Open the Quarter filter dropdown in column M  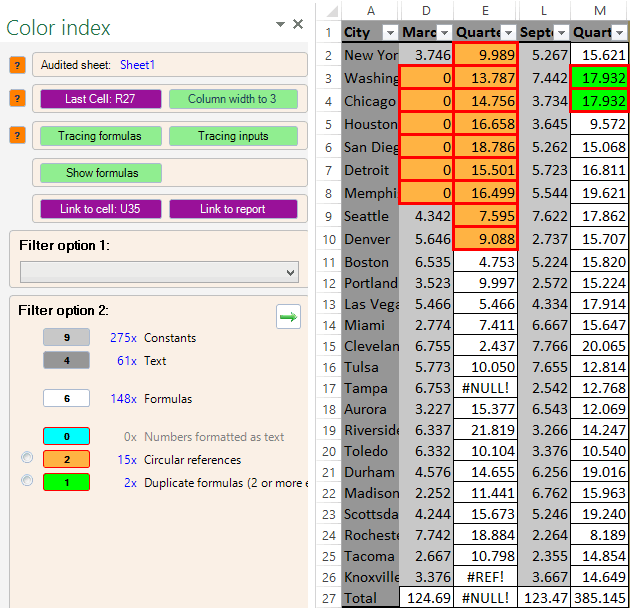620,33
